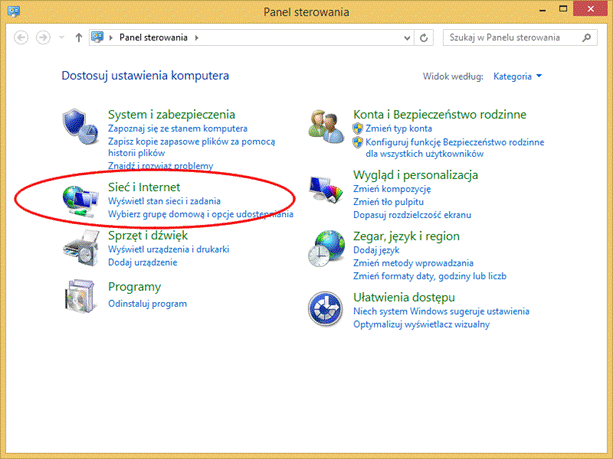Open the System i zabezpieczenia category
The height and width of the screenshot is (459, 613).
[x=171, y=115]
